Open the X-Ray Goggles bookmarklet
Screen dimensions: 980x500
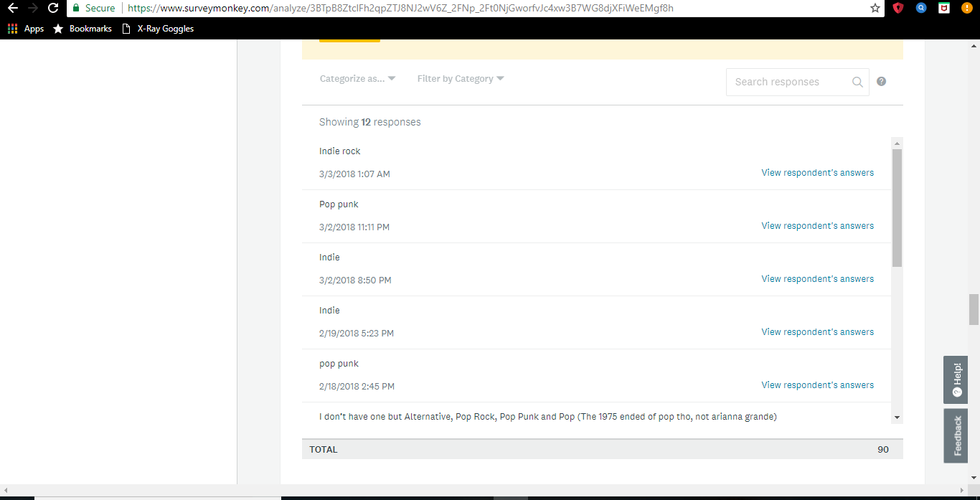click(158, 29)
